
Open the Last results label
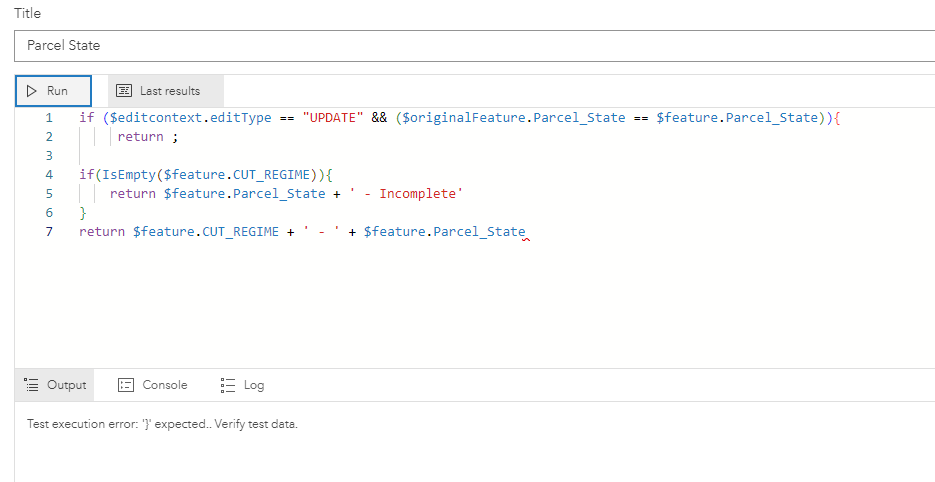point(170,91)
